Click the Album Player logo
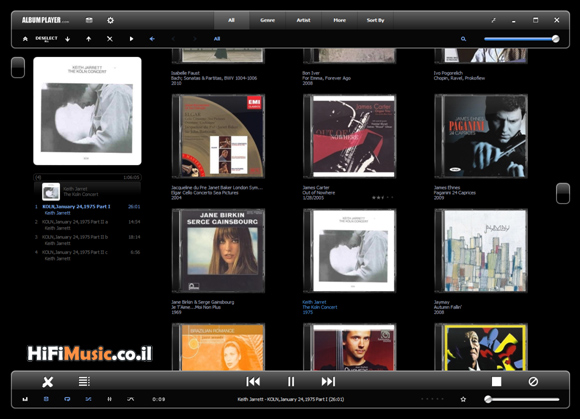The height and width of the screenshot is (419, 580). click(45, 20)
